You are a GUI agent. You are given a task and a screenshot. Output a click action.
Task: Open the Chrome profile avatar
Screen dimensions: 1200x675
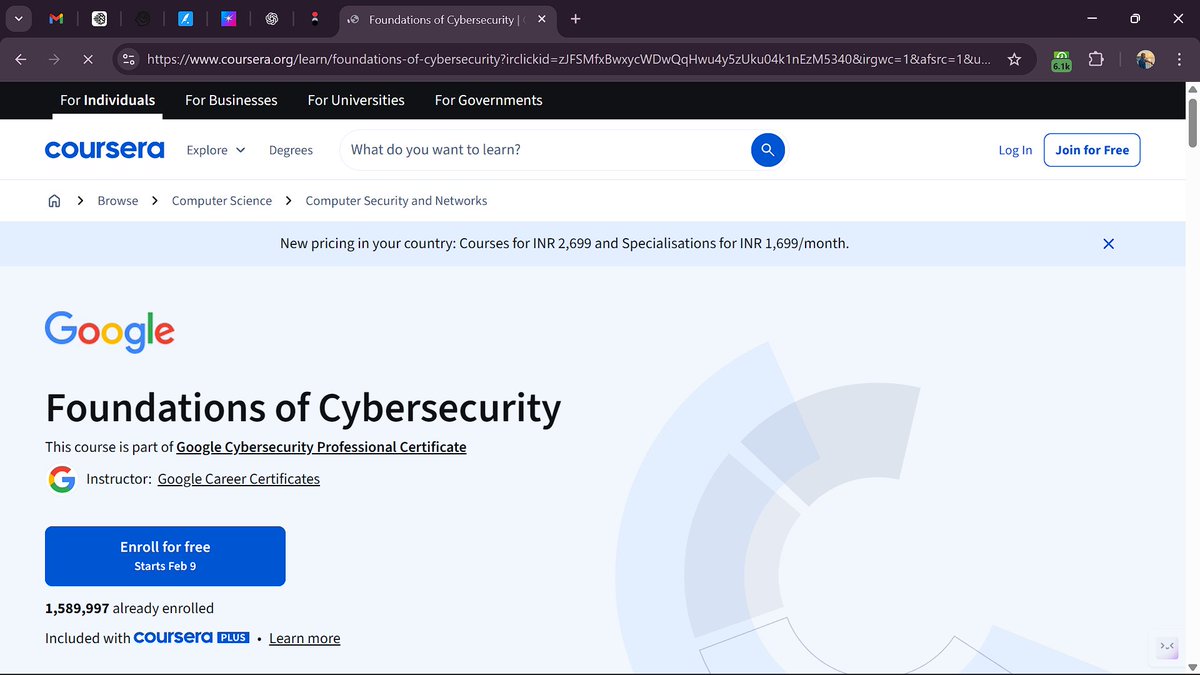tap(1145, 60)
